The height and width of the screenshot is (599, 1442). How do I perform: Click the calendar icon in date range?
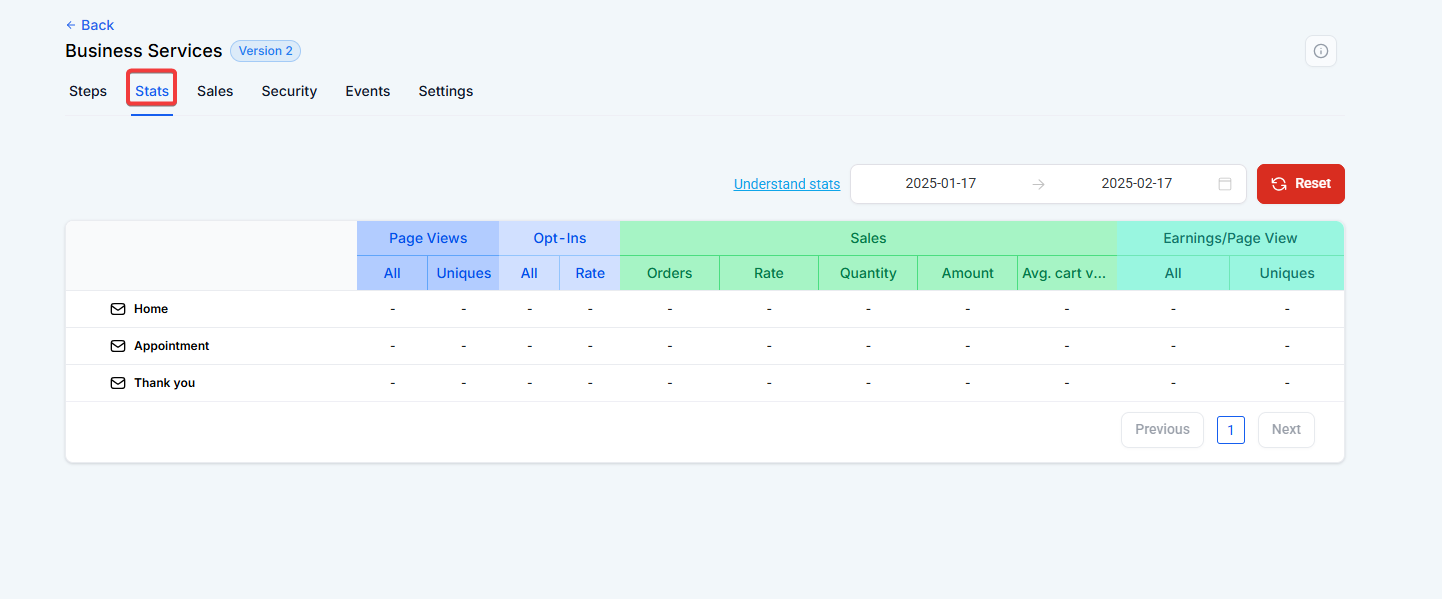(x=1224, y=184)
